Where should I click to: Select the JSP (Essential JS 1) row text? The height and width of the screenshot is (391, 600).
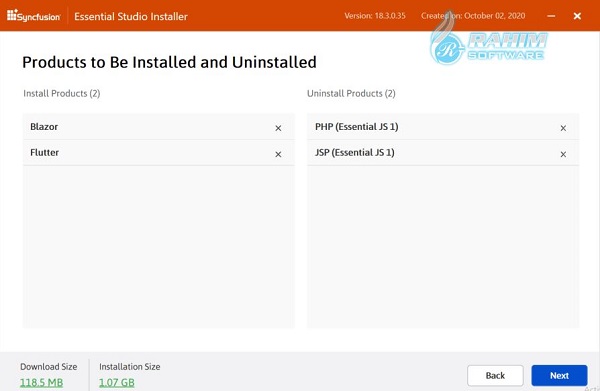(x=355, y=152)
